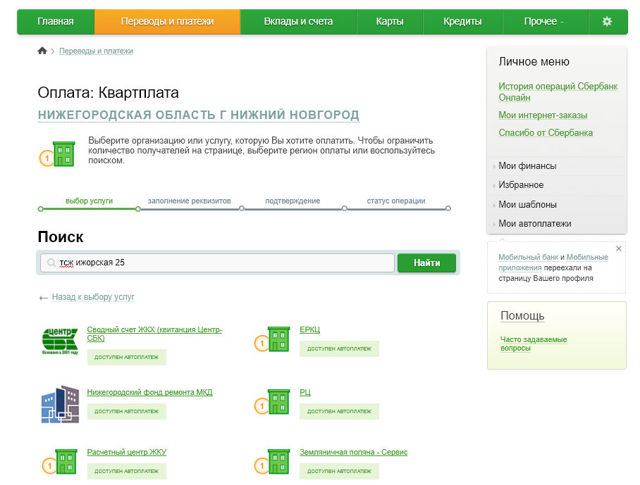Click автоплатеж badge under РЦ
The height and width of the screenshot is (485, 640).
point(339,411)
